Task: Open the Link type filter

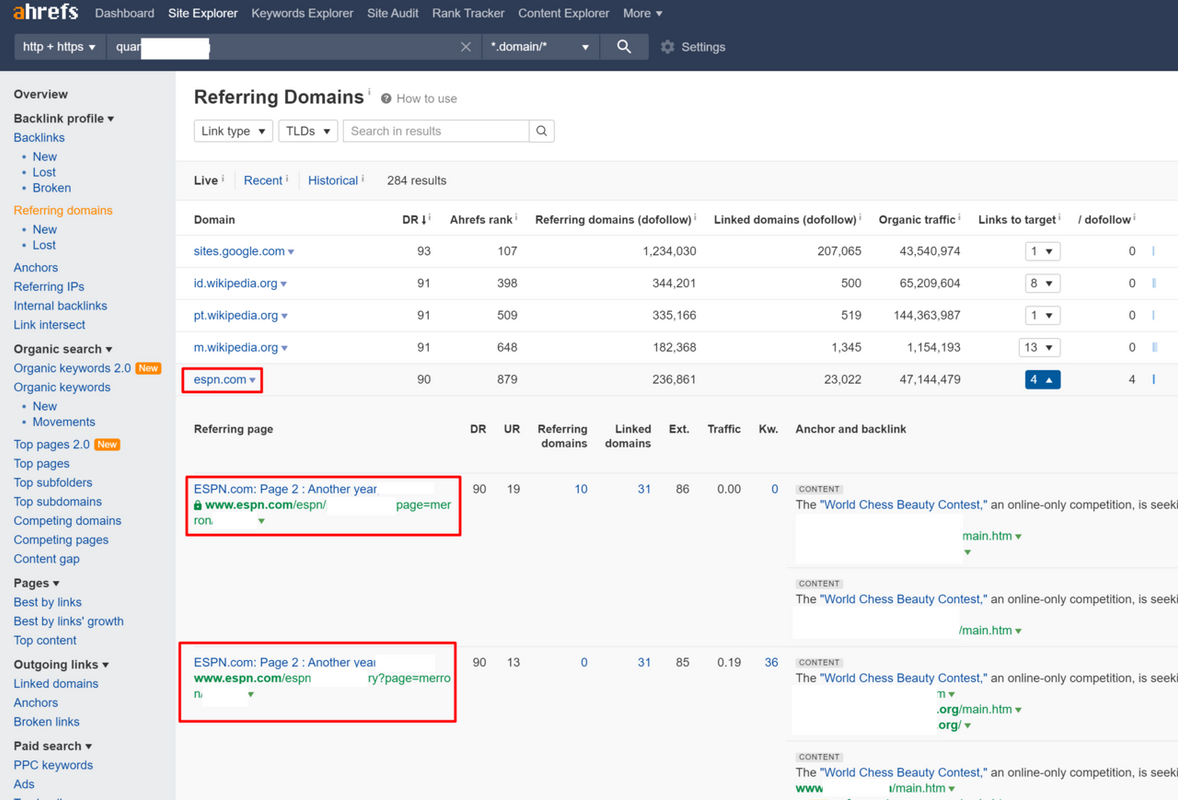Action: pyautogui.click(x=233, y=131)
